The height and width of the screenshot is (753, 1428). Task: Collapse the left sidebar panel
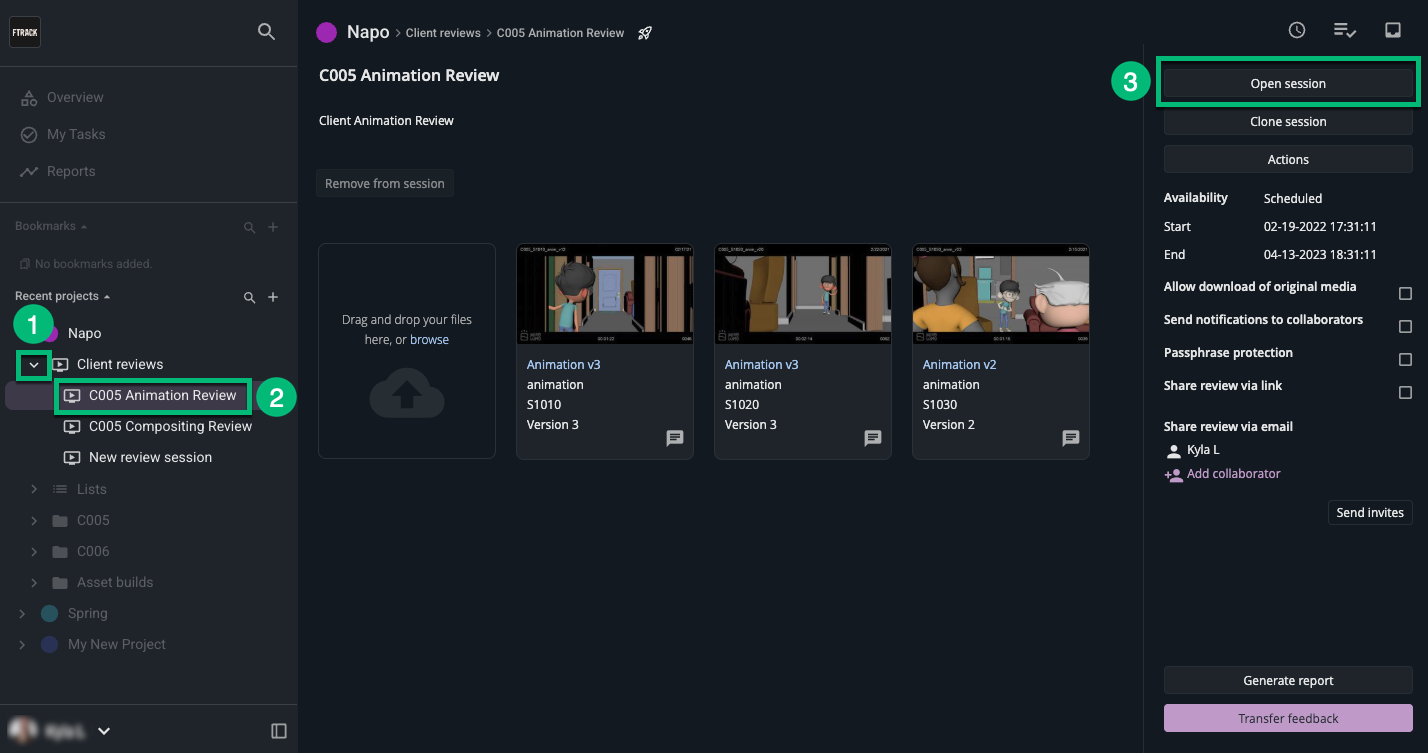point(278,730)
